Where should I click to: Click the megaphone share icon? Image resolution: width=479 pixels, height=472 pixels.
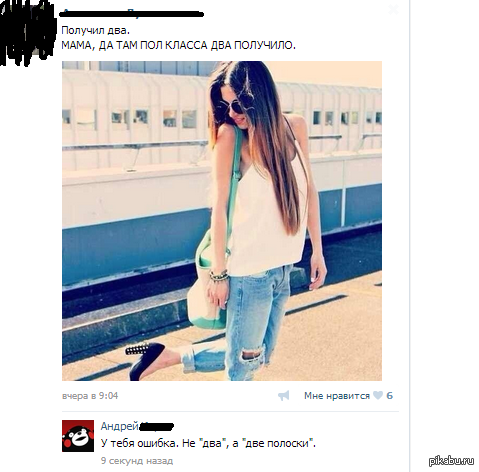[x=284, y=396]
